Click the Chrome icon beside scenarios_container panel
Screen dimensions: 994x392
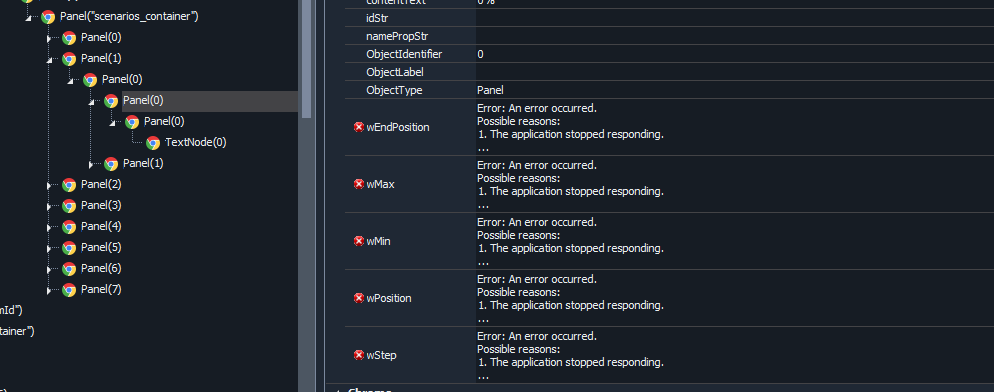coord(48,17)
